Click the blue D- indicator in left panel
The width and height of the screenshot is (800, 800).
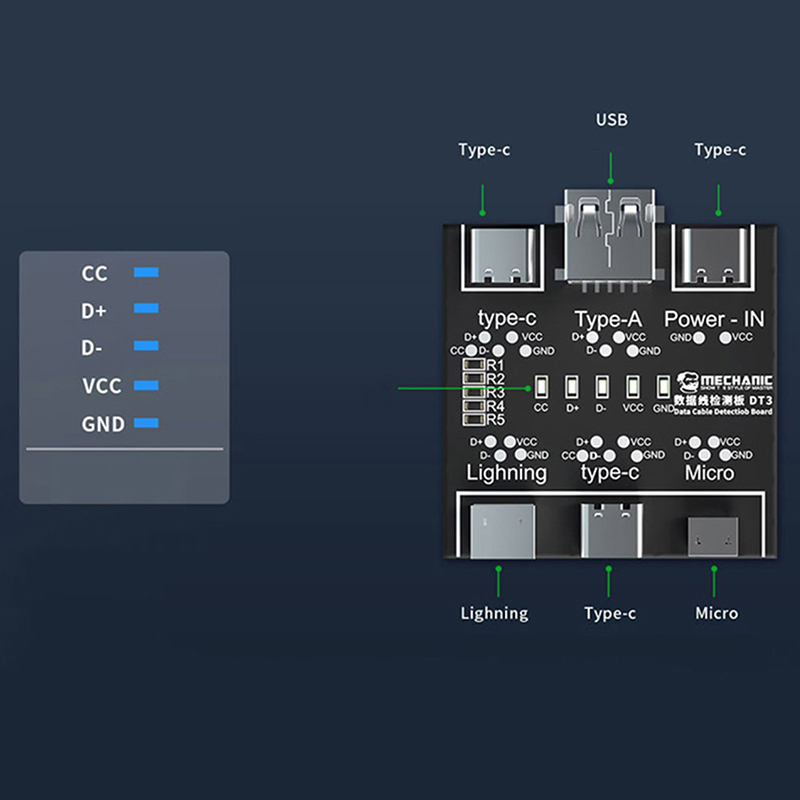147,346
